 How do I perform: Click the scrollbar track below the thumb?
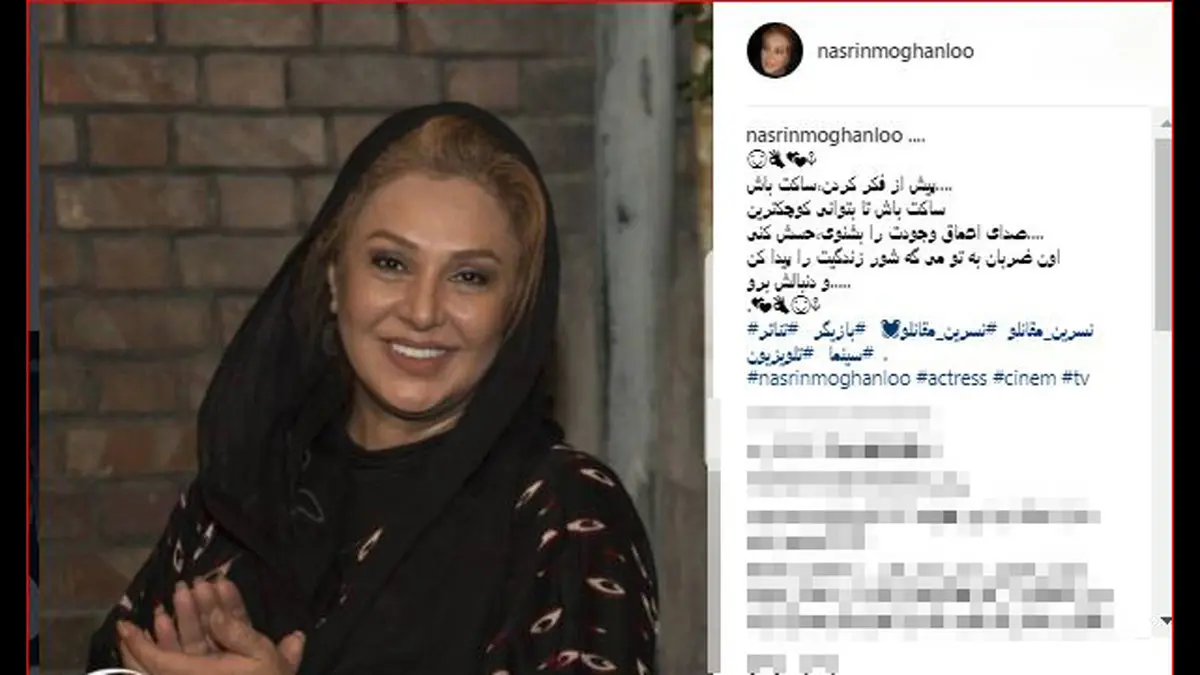(x=1162, y=470)
